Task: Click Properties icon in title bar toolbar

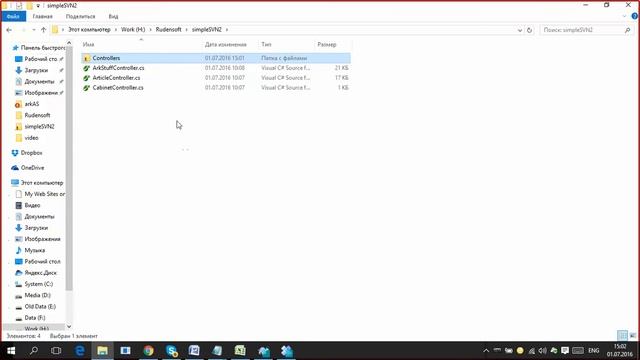Action: click(x=19, y=6)
